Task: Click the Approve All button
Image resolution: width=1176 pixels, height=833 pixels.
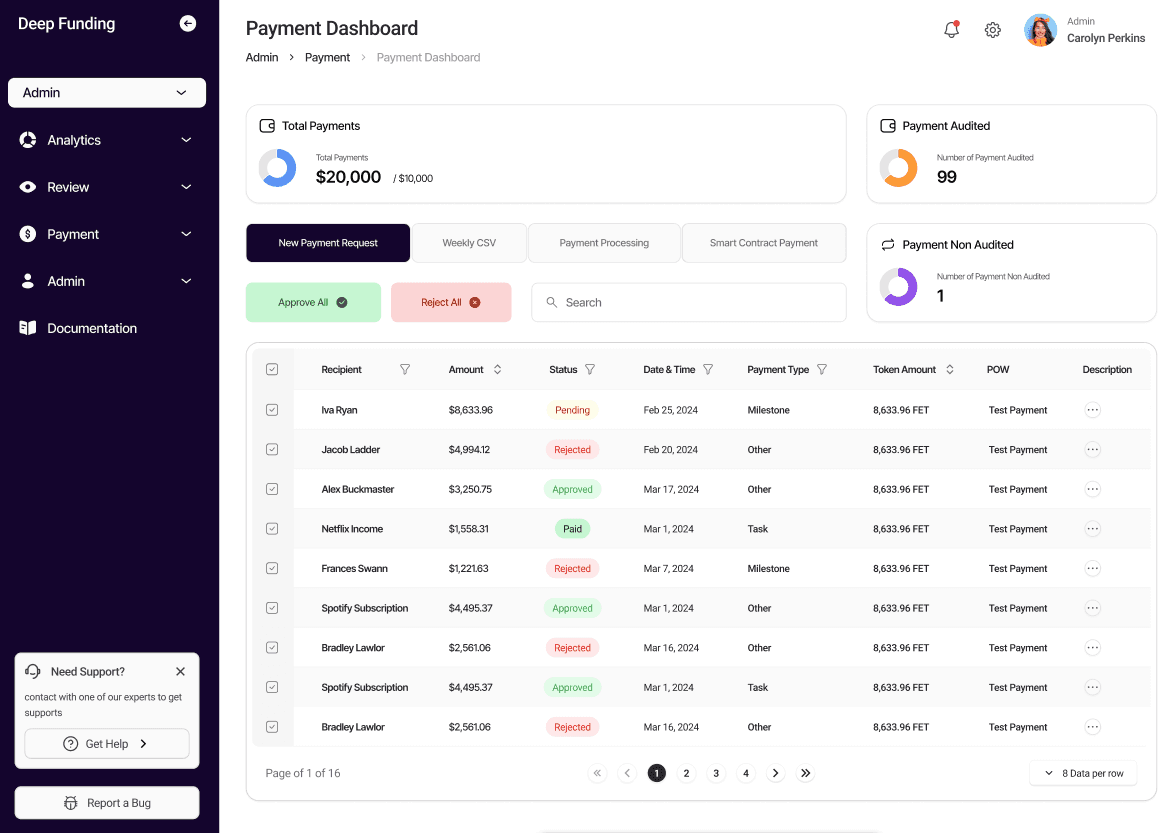Action: [x=313, y=302]
